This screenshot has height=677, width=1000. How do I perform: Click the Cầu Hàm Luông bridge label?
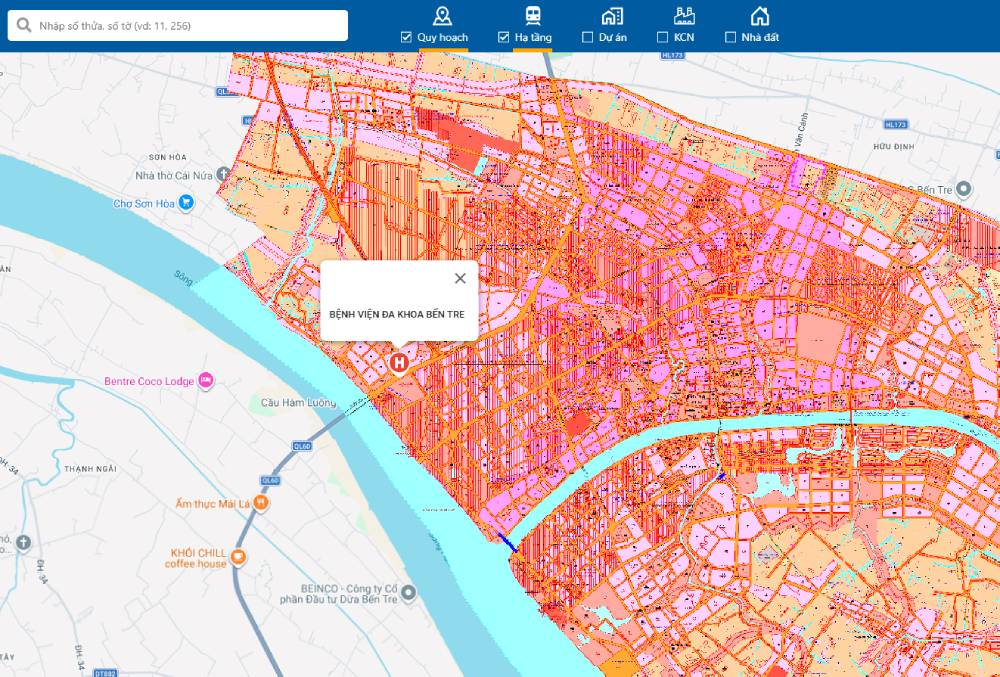click(x=298, y=403)
